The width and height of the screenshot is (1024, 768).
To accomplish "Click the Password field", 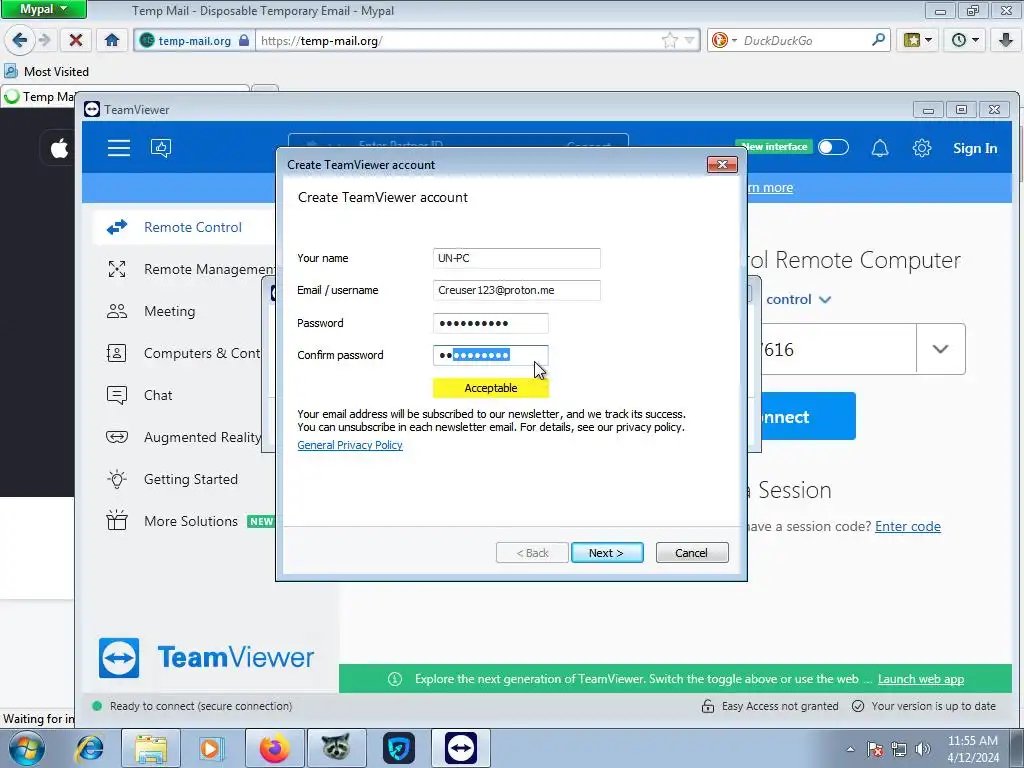I will tap(490, 323).
